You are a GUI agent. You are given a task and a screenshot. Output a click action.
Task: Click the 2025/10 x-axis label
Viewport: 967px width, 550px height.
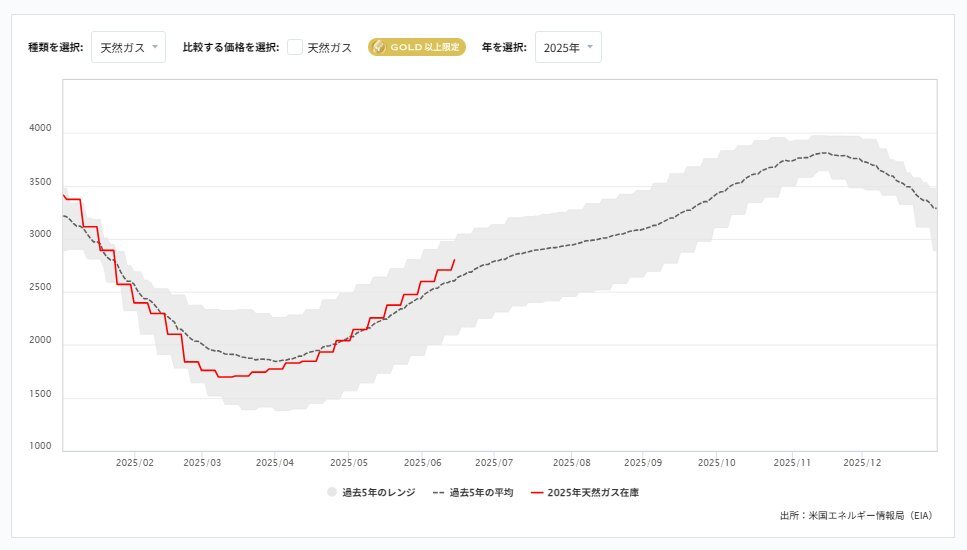[717, 462]
